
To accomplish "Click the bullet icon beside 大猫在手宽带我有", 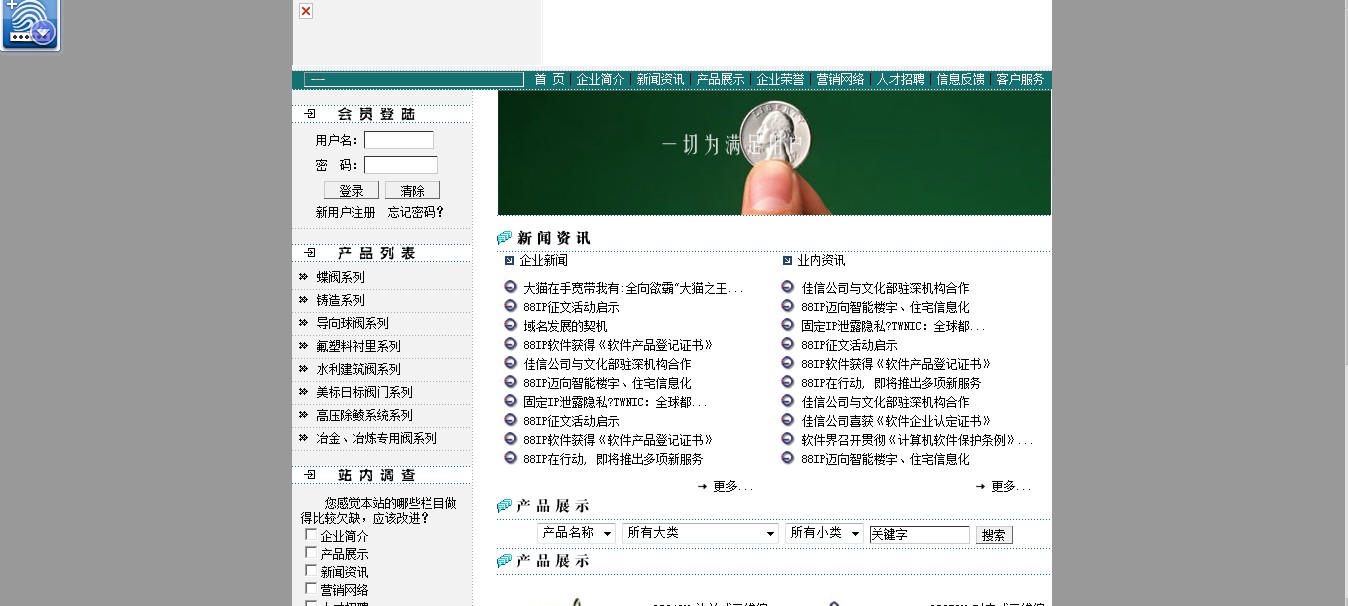I will click(511, 288).
